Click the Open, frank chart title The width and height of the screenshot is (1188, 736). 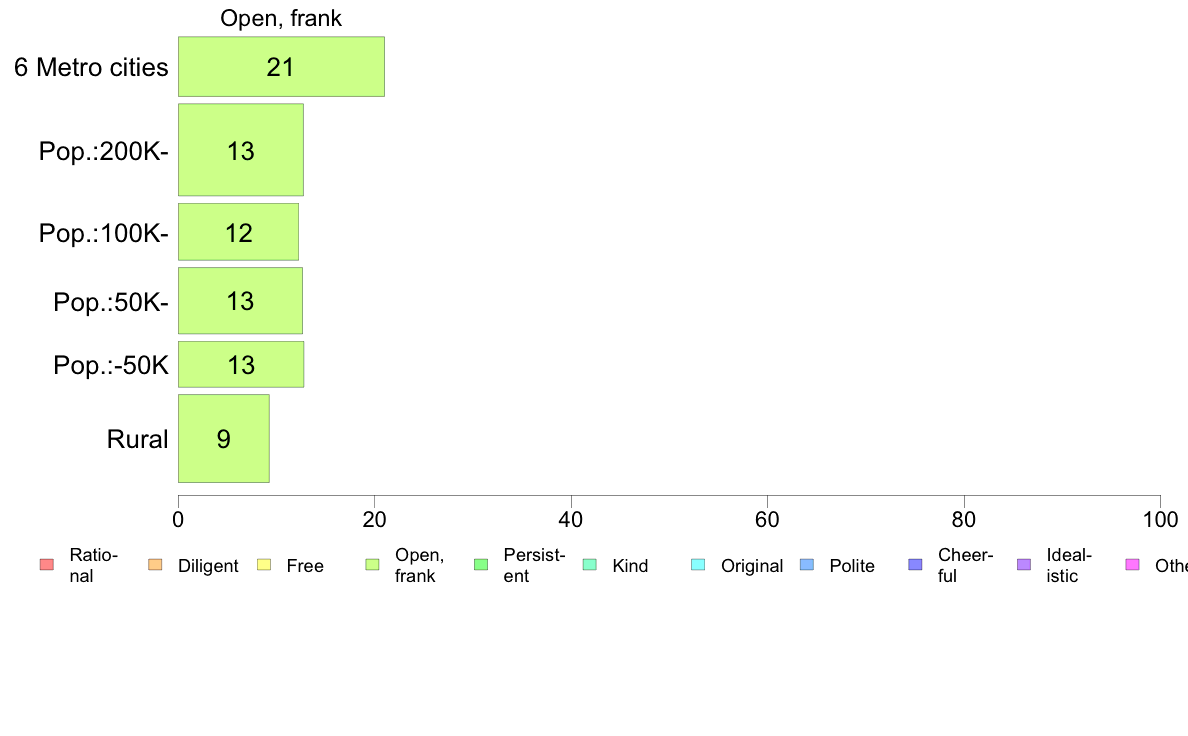coord(281,18)
